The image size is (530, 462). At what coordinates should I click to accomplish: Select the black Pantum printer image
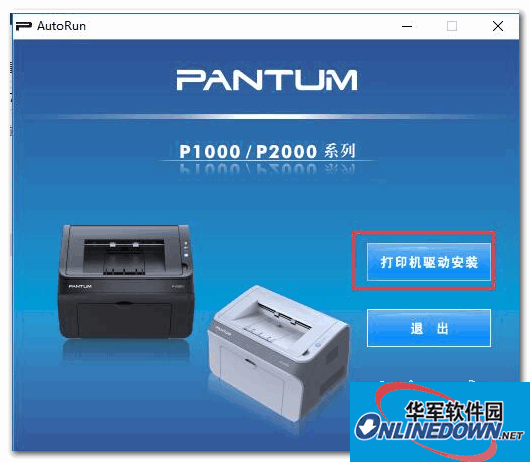(x=126, y=281)
